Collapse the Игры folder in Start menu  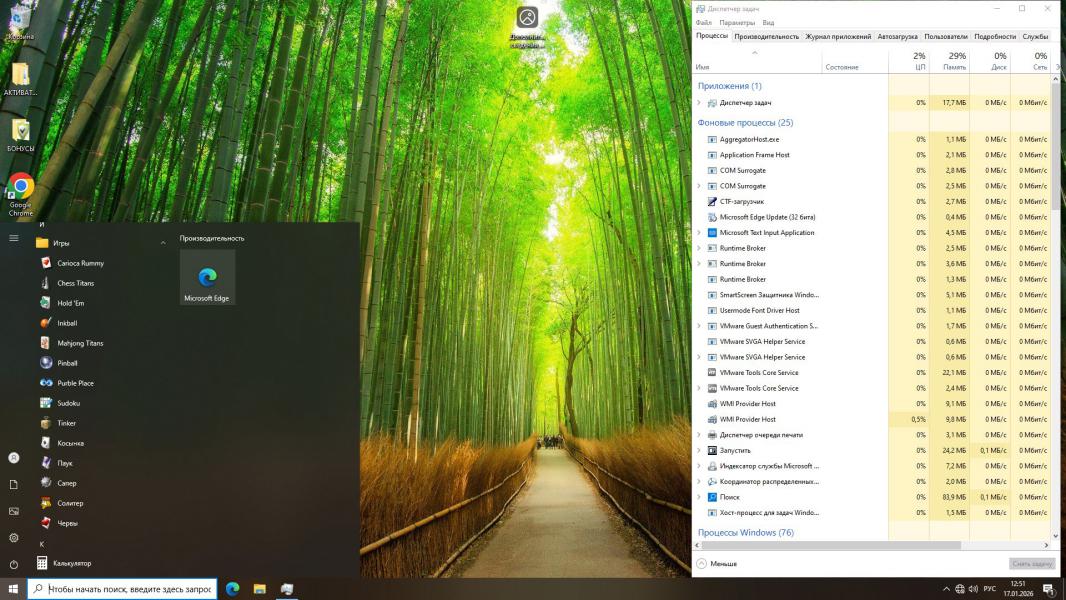click(163, 243)
